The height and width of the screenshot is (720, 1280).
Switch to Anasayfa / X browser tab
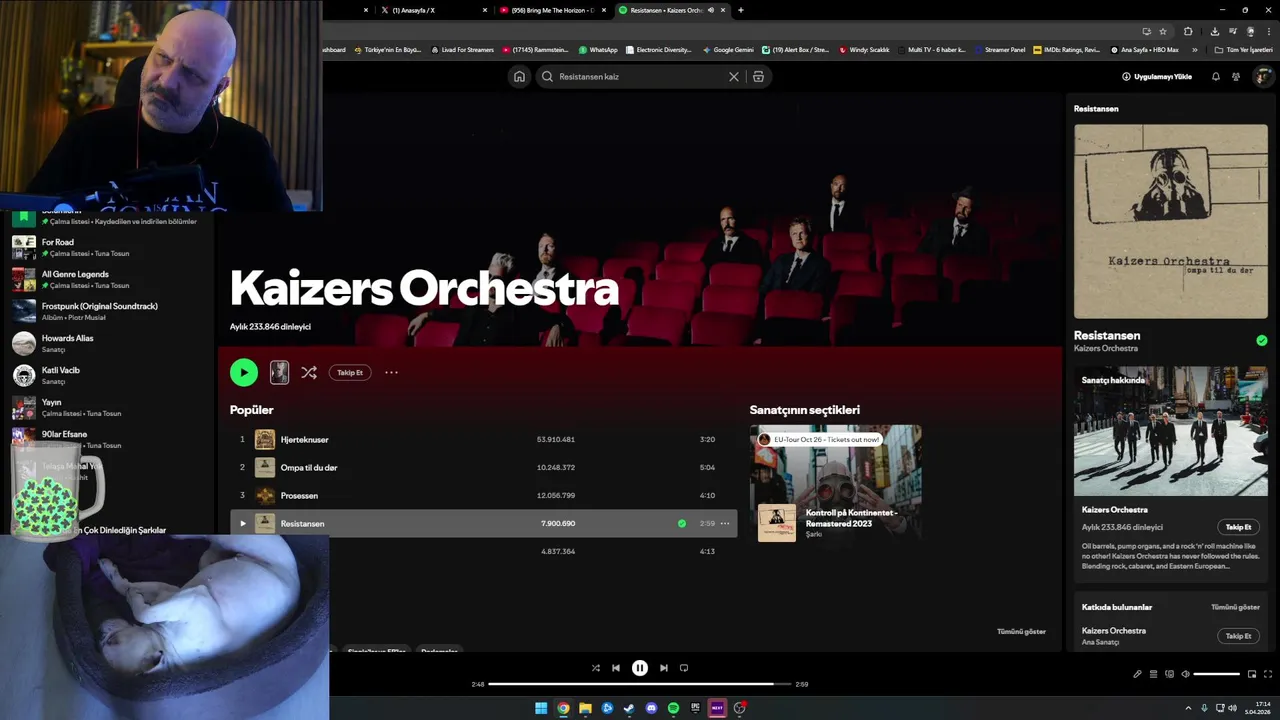click(435, 10)
